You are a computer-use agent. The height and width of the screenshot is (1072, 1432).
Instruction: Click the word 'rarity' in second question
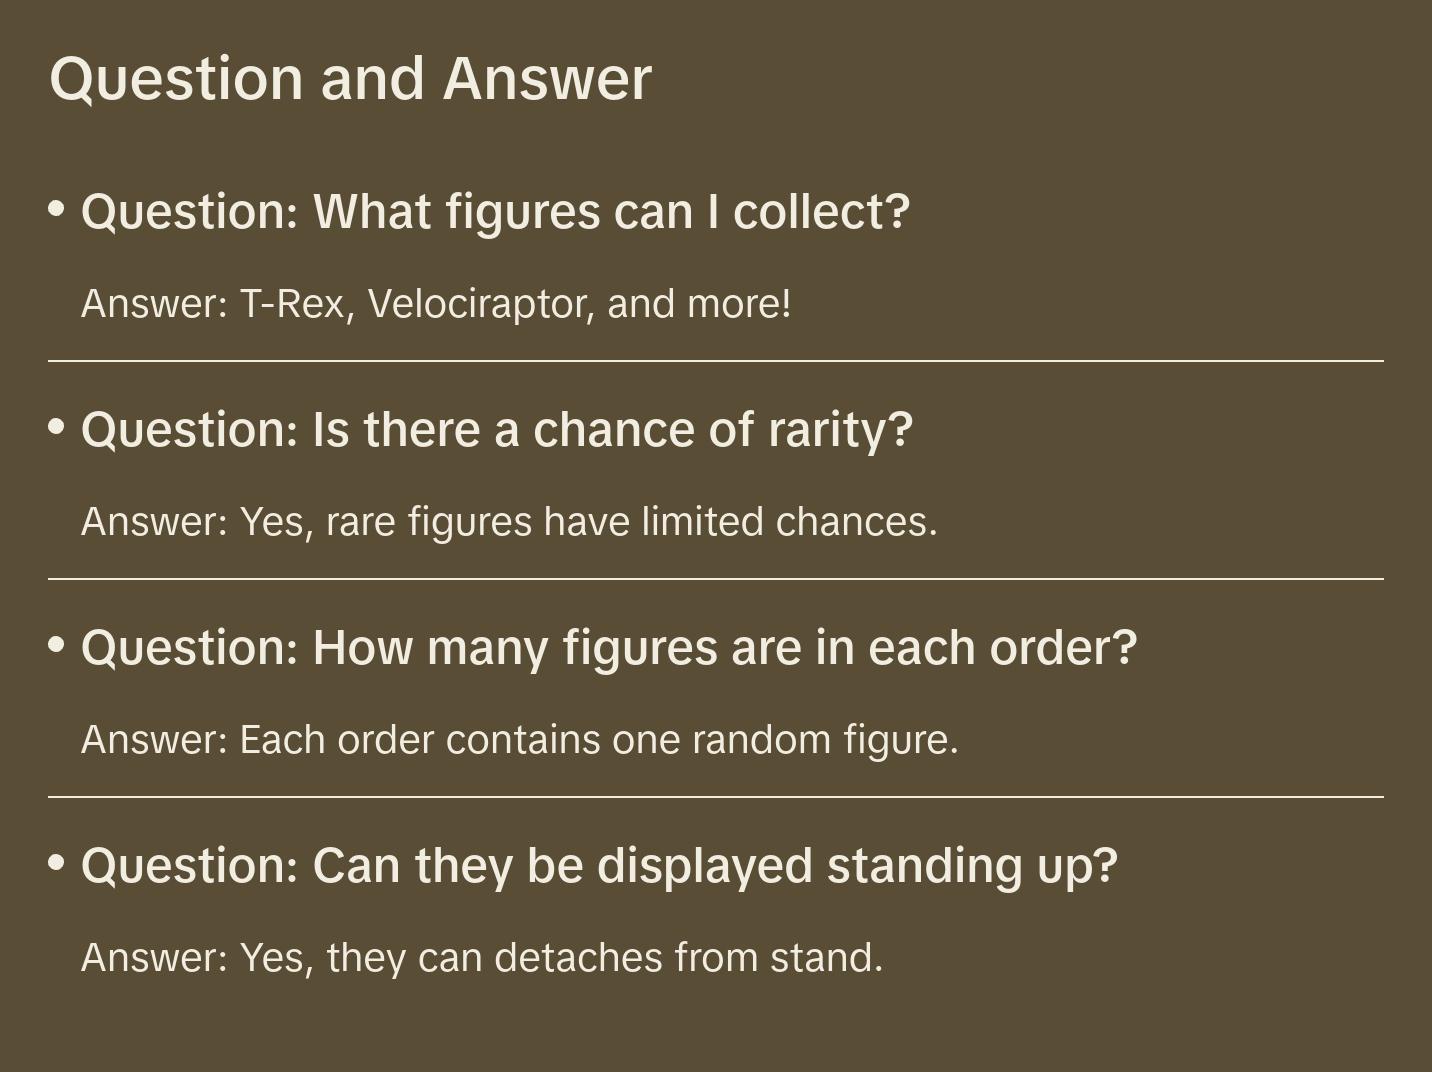pos(839,430)
